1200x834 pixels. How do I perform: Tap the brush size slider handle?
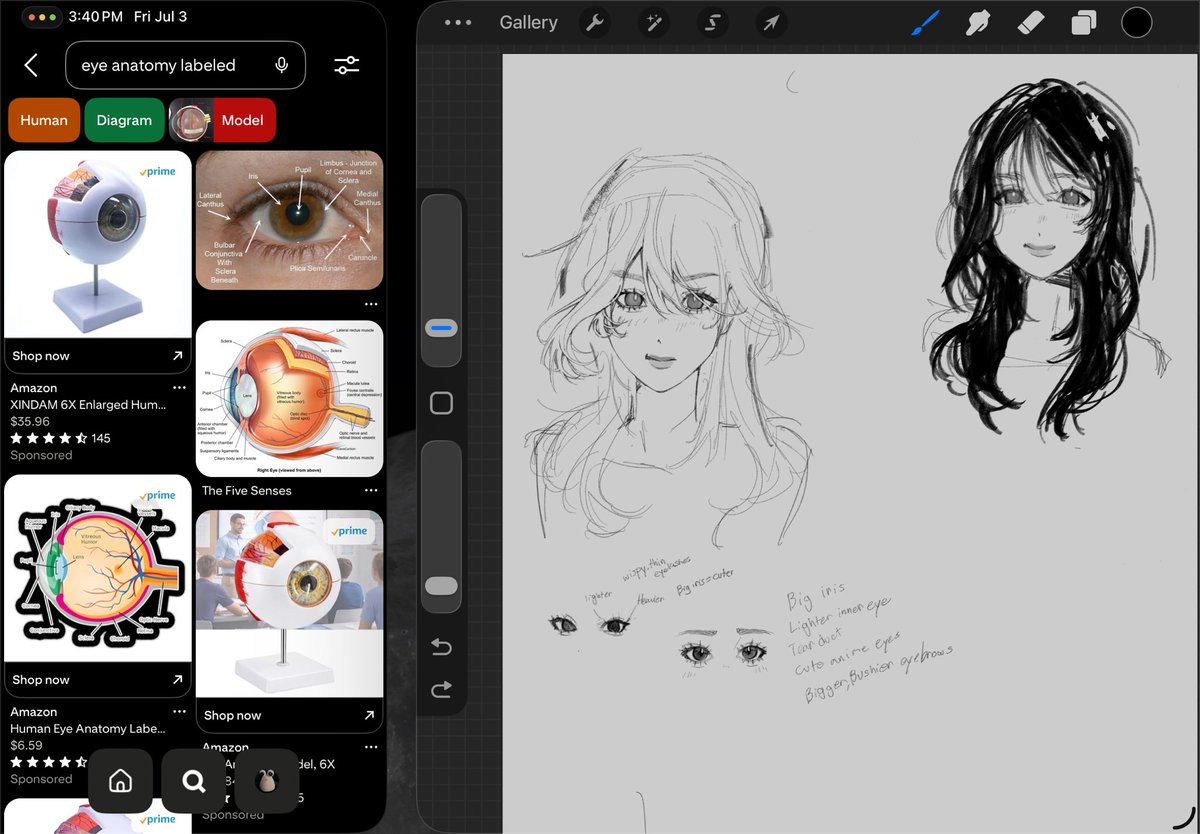tap(441, 327)
